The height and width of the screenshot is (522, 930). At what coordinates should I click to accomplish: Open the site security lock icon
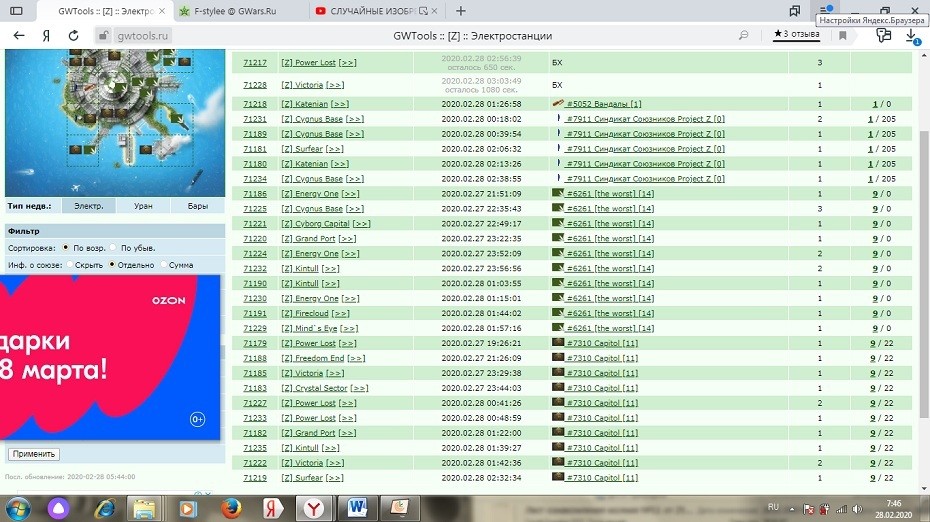point(103,36)
